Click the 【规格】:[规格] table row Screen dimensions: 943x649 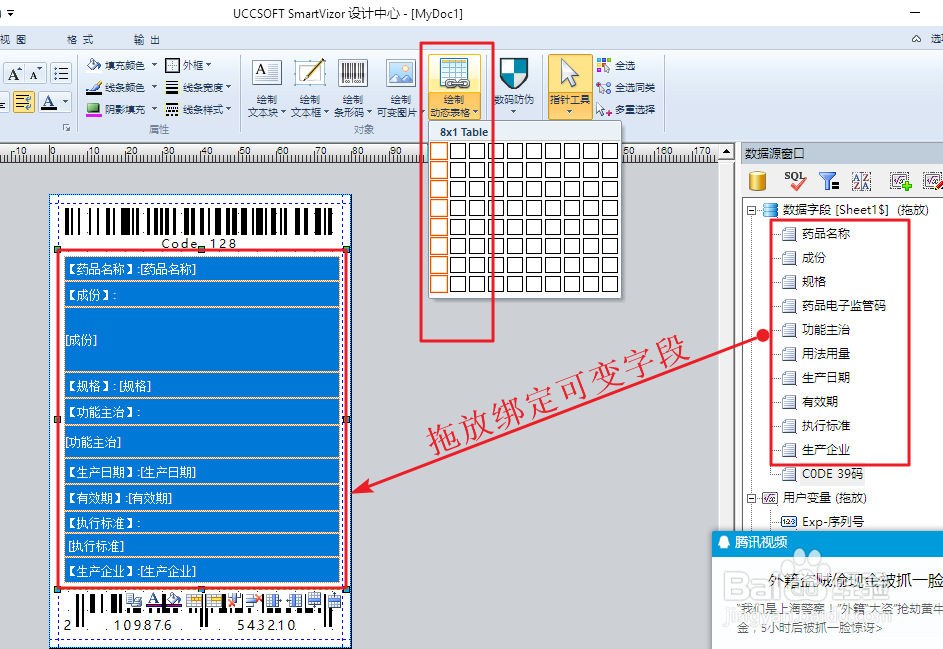[x=202, y=386]
